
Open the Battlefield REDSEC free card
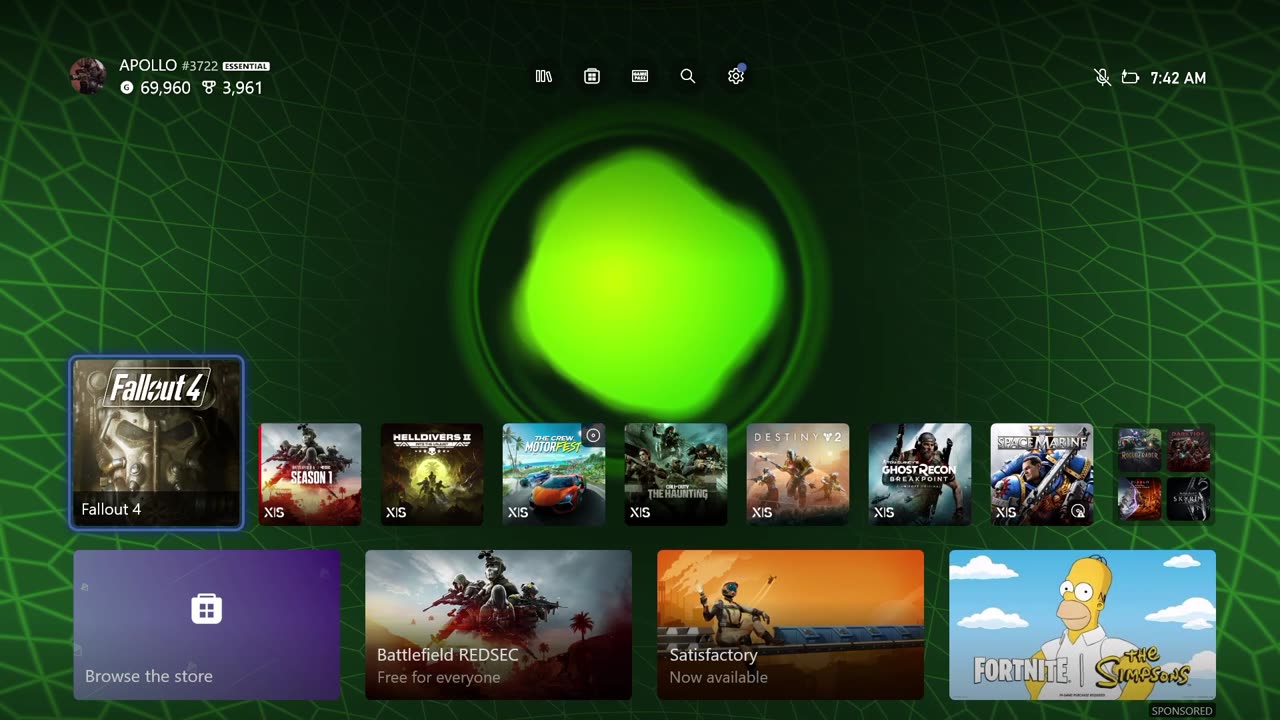[x=498, y=625]
